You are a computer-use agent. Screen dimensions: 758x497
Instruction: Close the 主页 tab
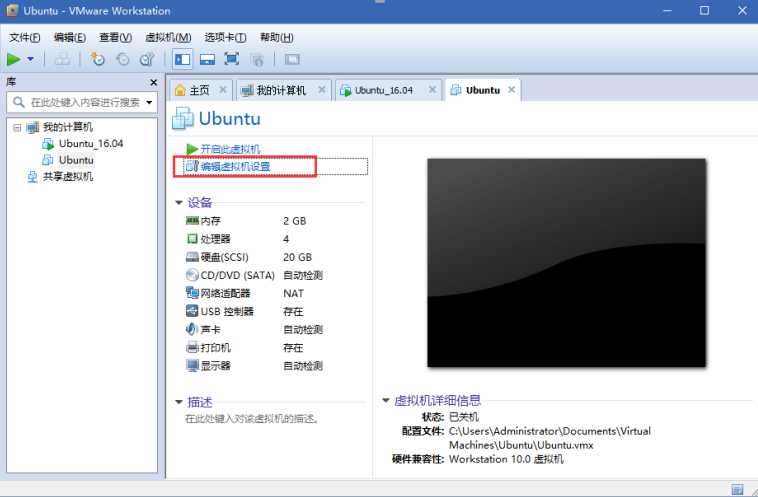tap(223, 89)
